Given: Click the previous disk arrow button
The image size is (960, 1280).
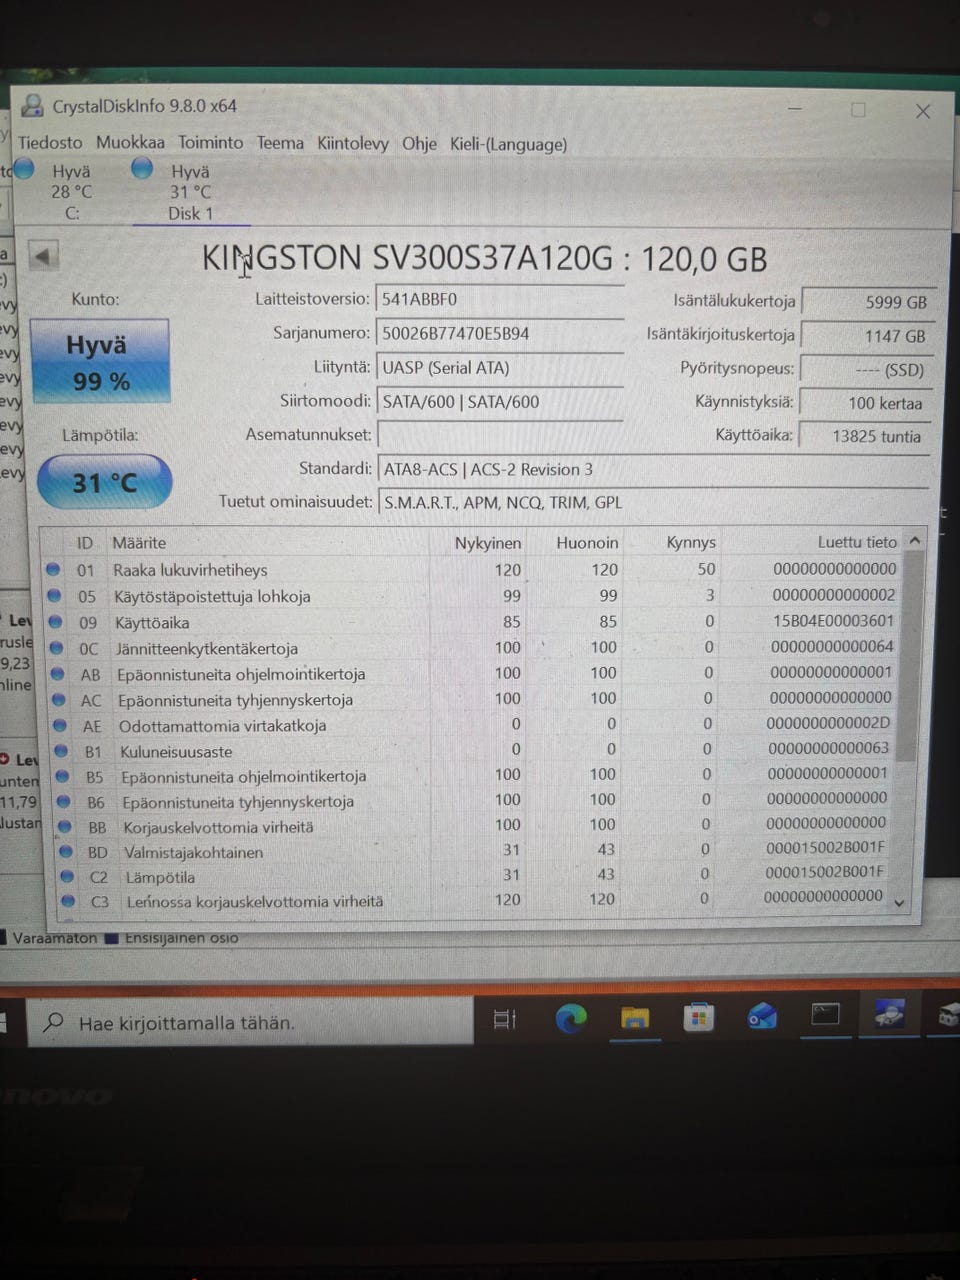Looking at the screenshot, I should [x=43, y=256].
